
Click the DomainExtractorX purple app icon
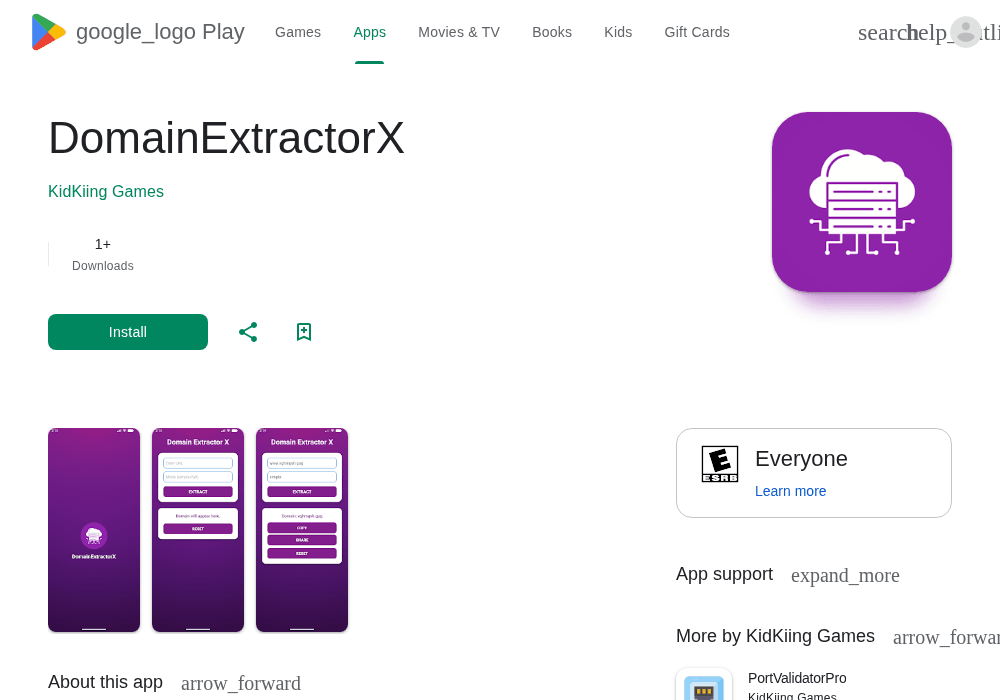[x=862, y=202]
